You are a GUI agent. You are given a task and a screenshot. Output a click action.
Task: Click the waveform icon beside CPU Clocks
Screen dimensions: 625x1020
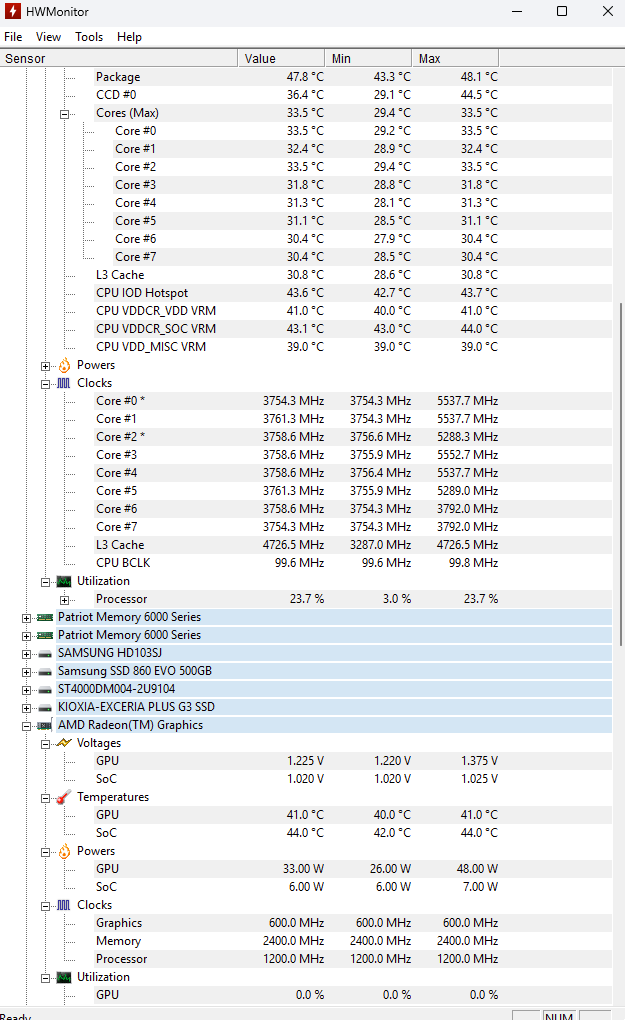pos(64,383)
